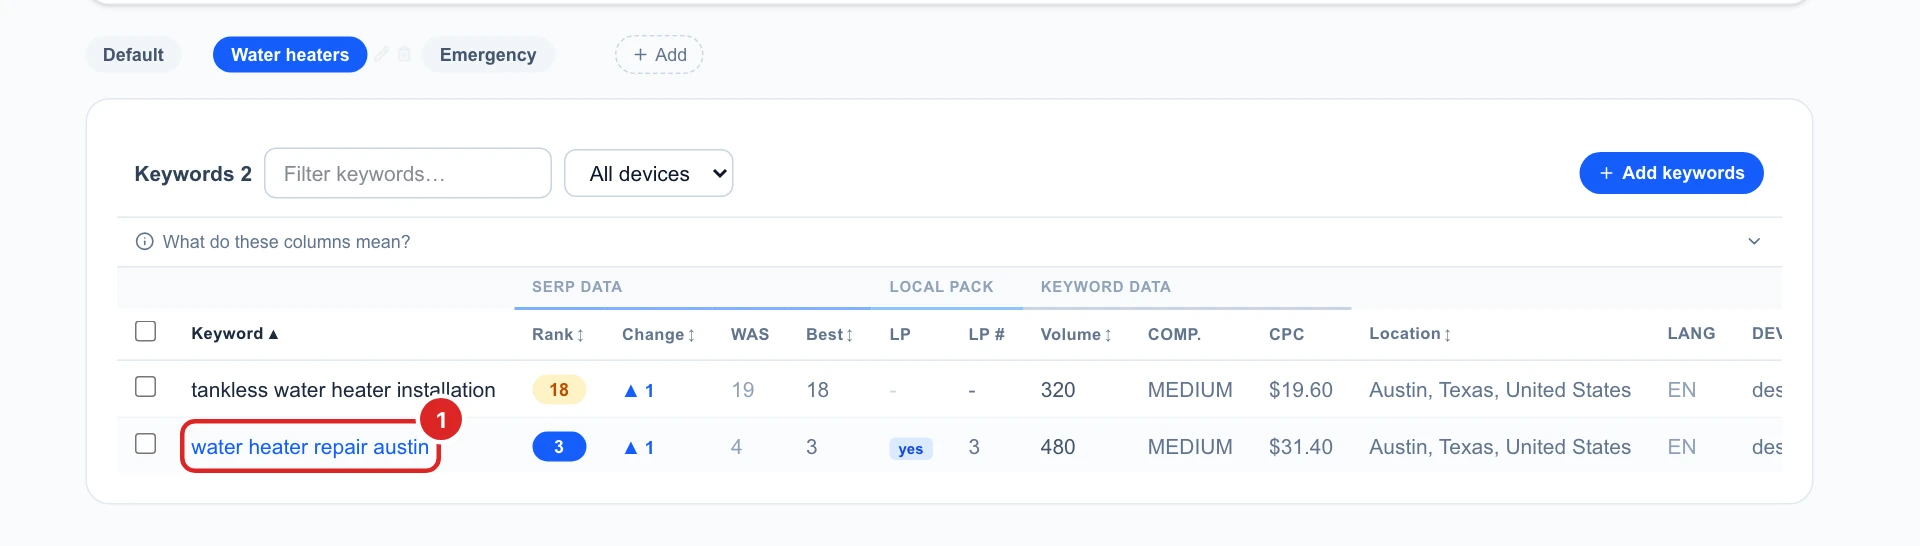Click the WAS value 19
The height and width of the screenshot is (546, 1920).
(742, 390)
